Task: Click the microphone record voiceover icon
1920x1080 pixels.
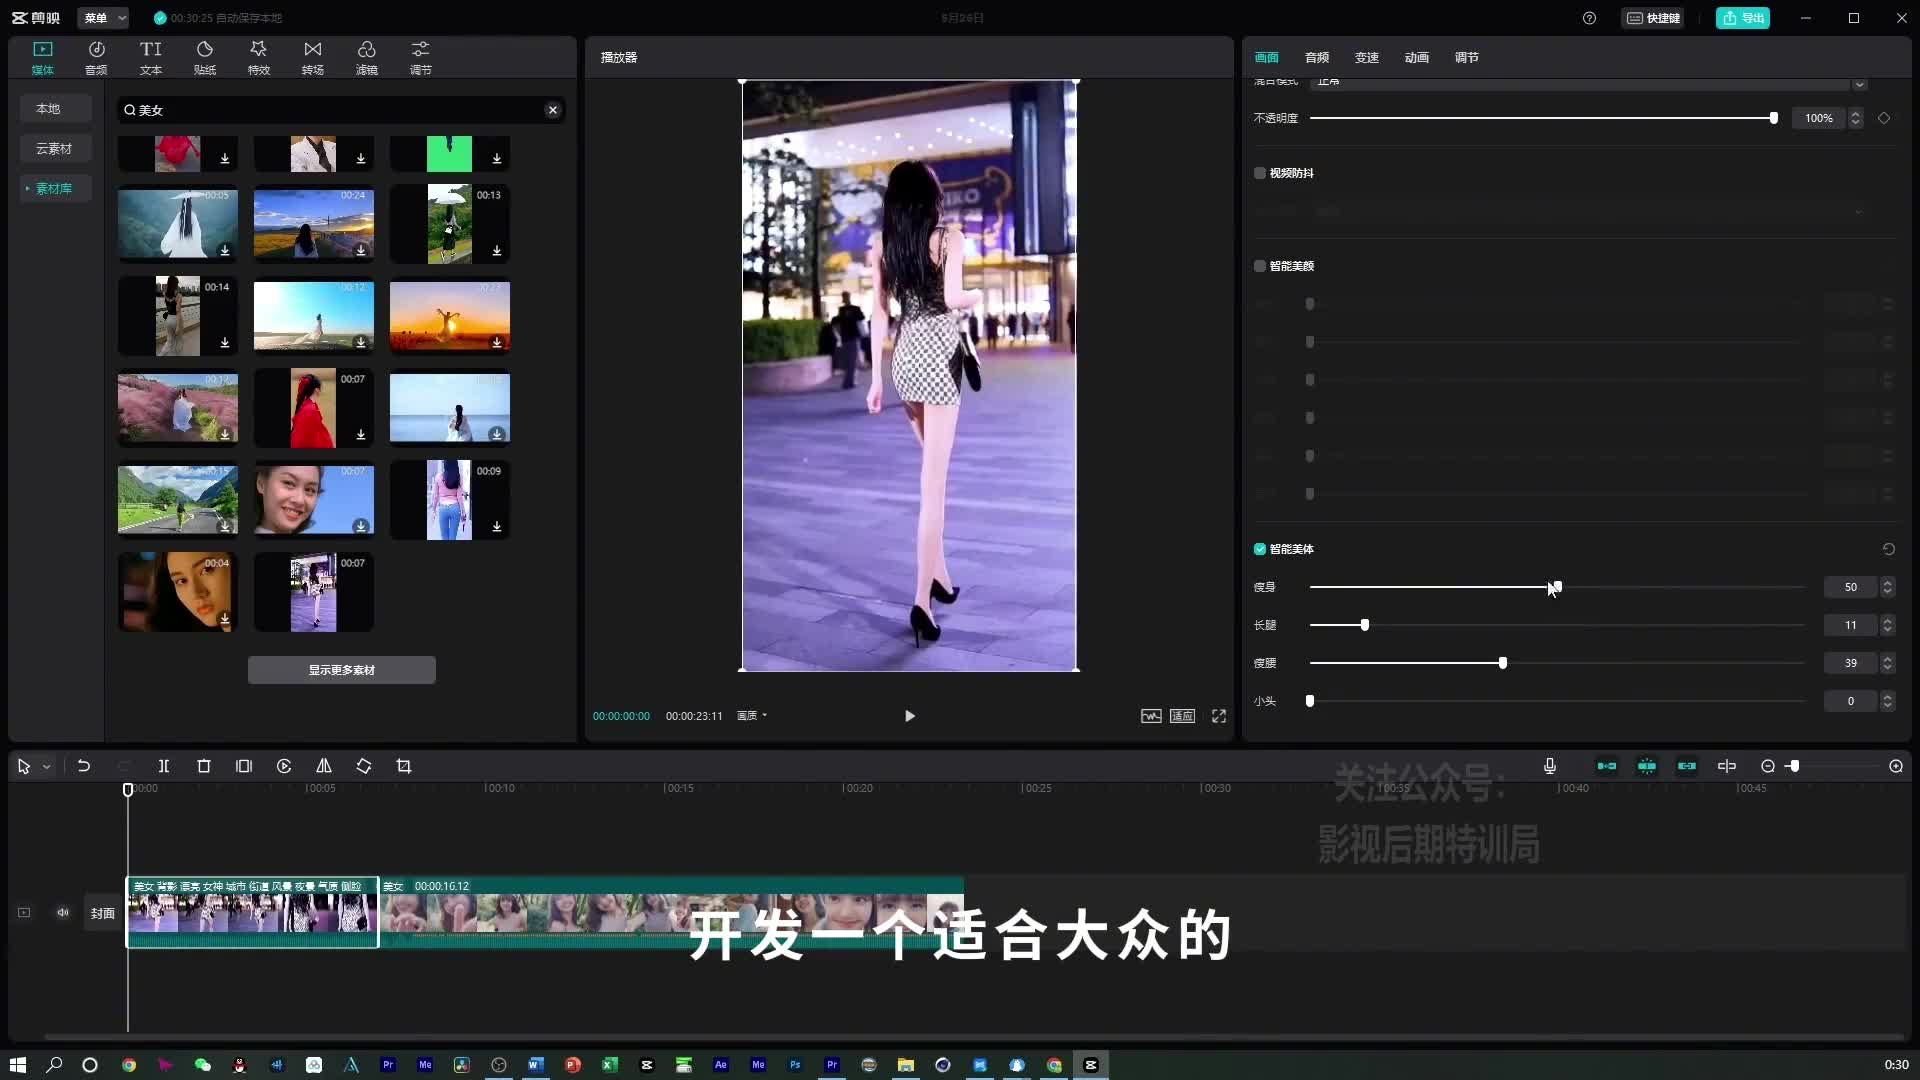Action: pyautogui.click(x=1550, y=766)
